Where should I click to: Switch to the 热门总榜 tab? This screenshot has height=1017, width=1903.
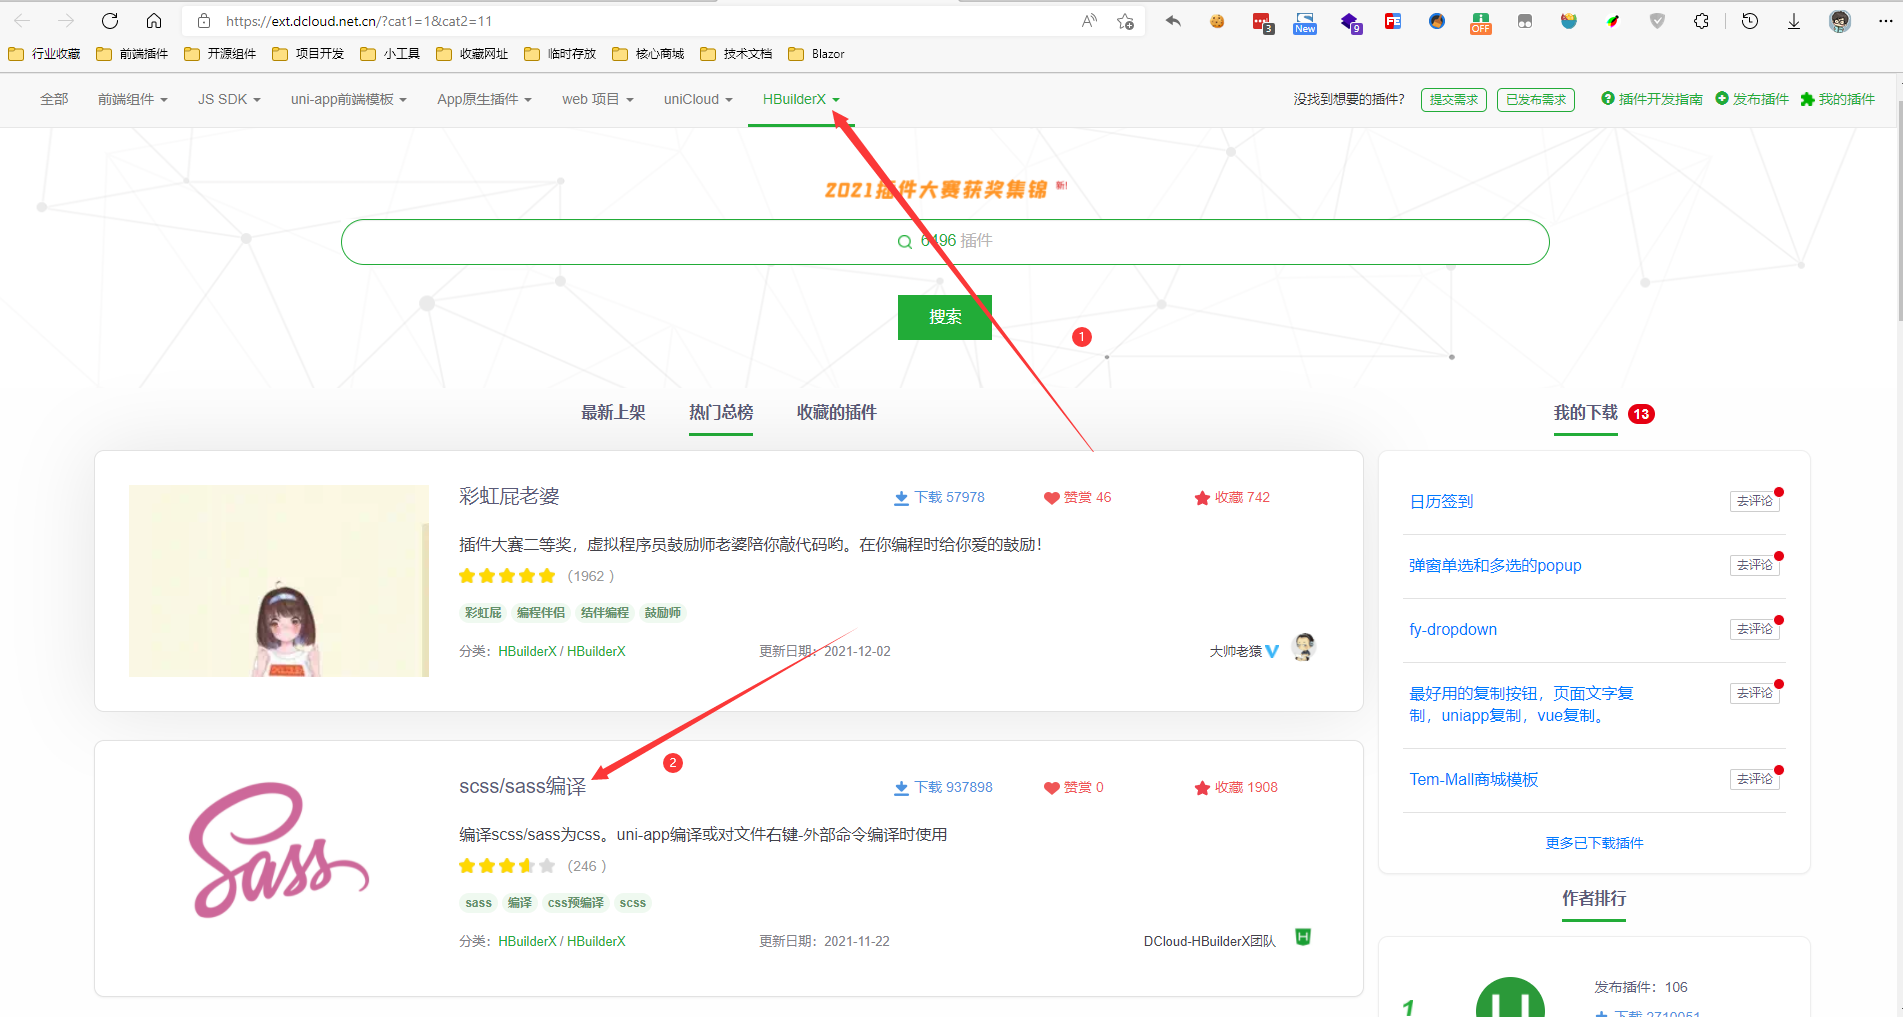721,412
